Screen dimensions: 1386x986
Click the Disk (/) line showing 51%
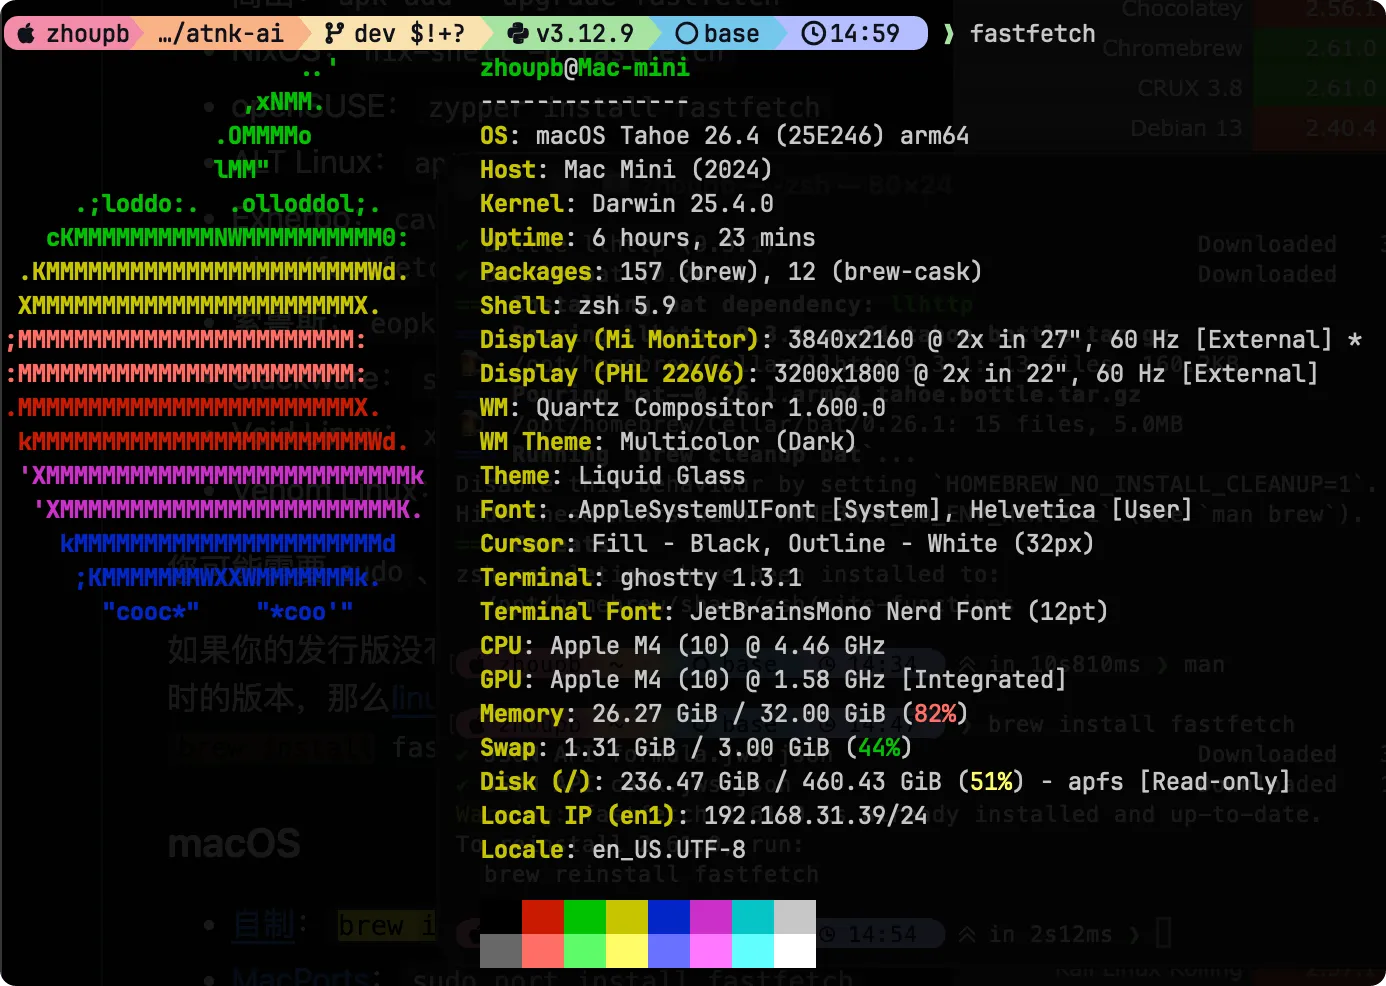click(x=886, y=781)
